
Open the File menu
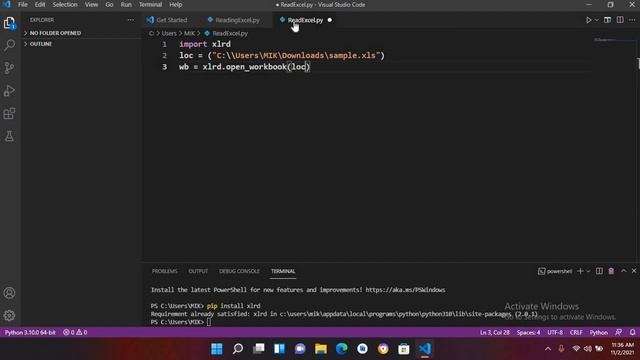23,4
